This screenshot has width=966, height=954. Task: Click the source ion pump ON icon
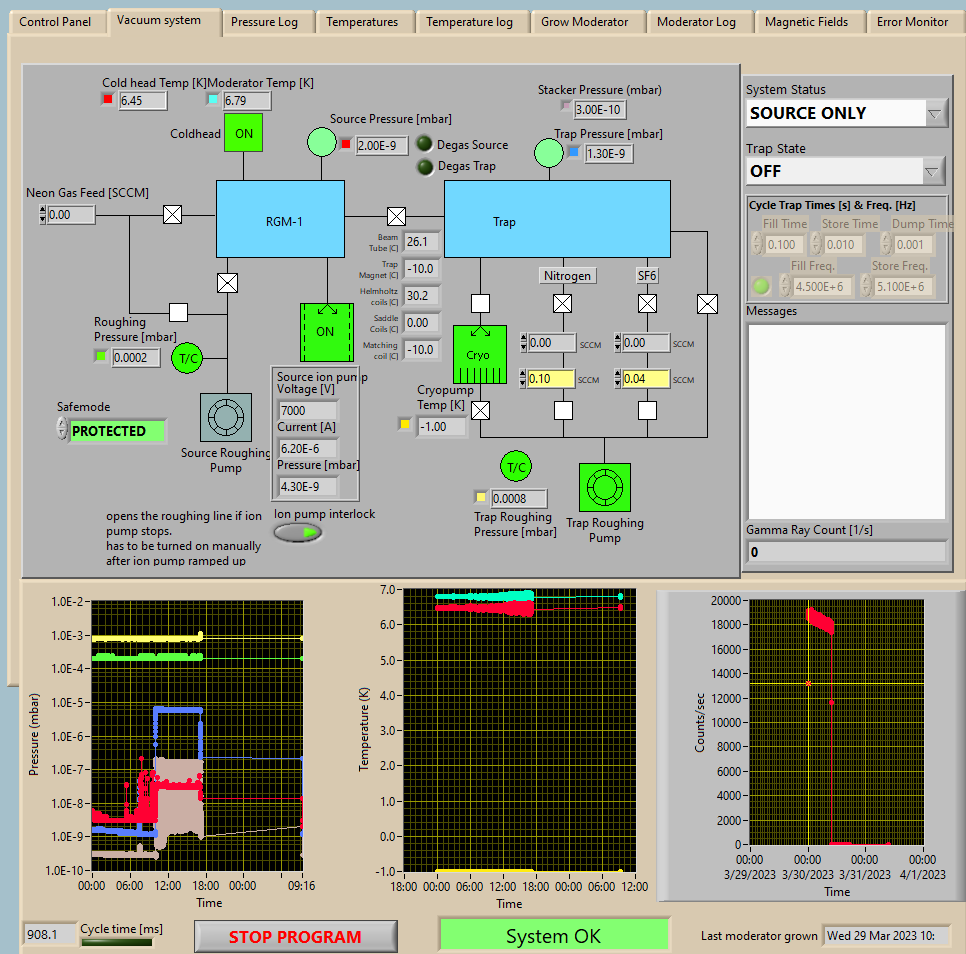[x=326, y=331]
